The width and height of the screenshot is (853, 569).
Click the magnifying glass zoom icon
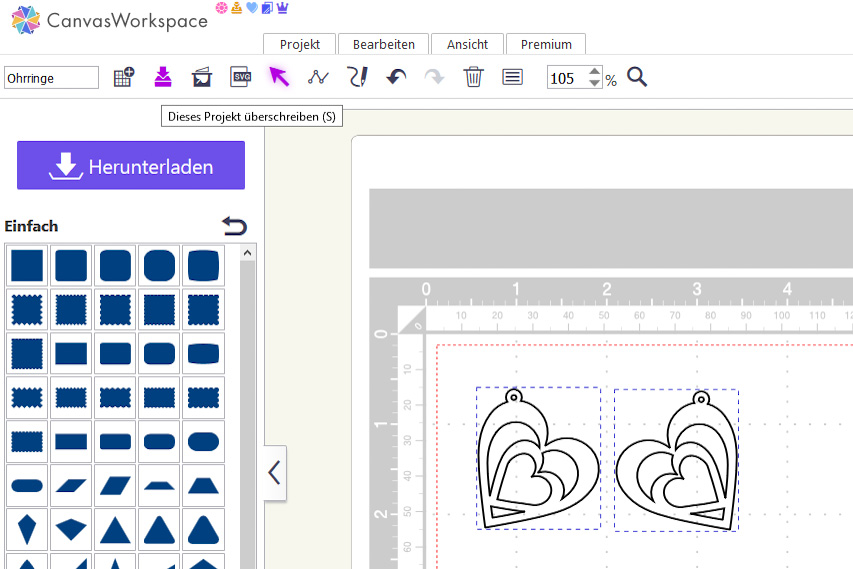point(637,77)
